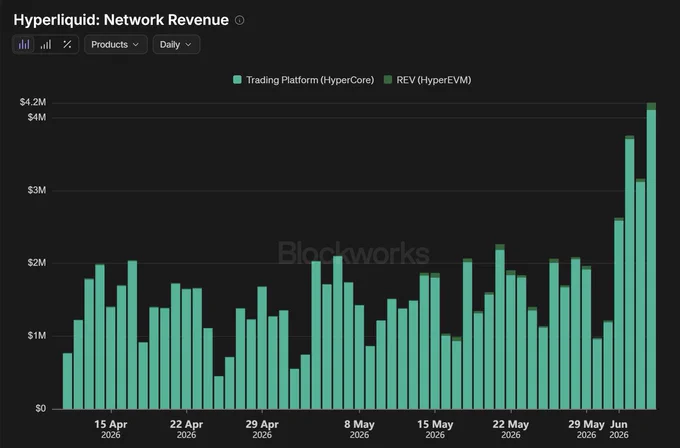Image resolution: width=680 pixels, height=448 pixels.
Task: Click the REV (HyperEVM) legend label
Action: click(x=434, y=80)
